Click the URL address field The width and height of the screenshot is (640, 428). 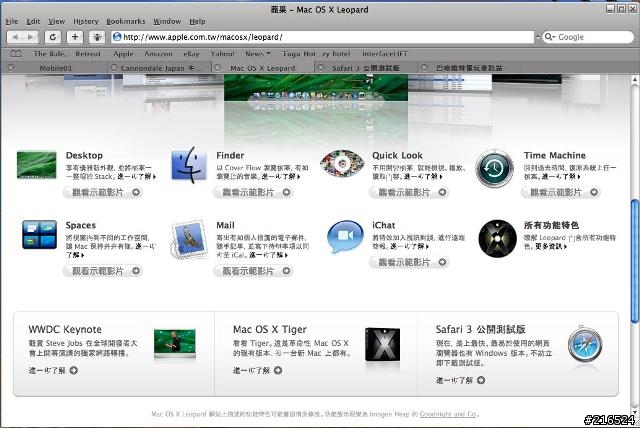coord(322,37)
